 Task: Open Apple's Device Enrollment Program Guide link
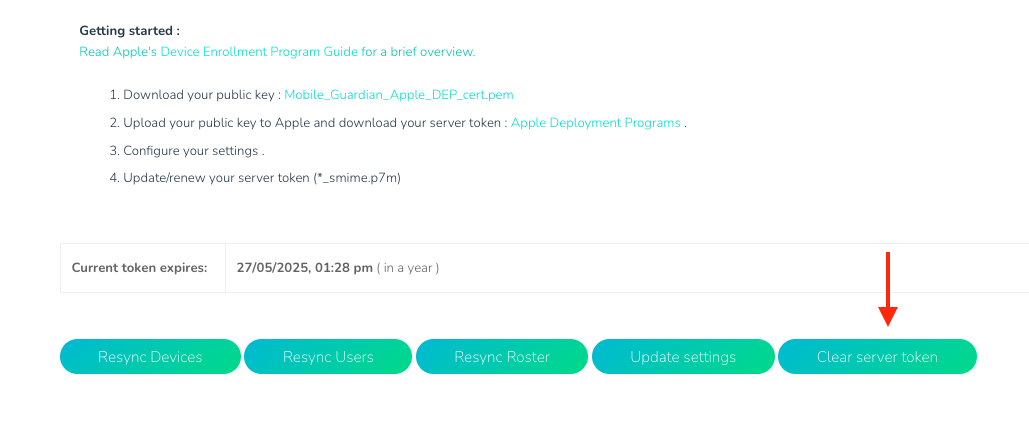pyautogui.click(x=277, y=51)
